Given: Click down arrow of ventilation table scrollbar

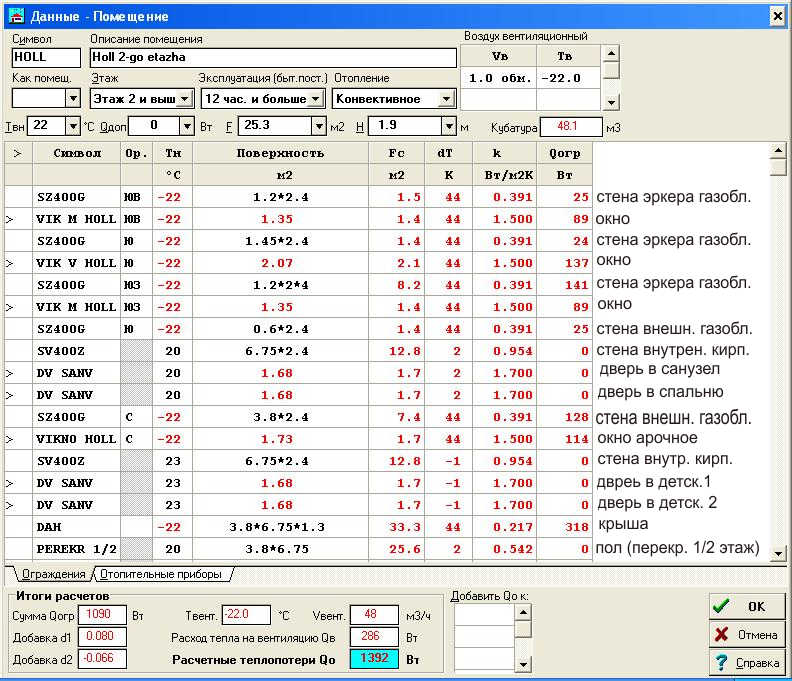Looking at the screenshot, I should point(611,103).
